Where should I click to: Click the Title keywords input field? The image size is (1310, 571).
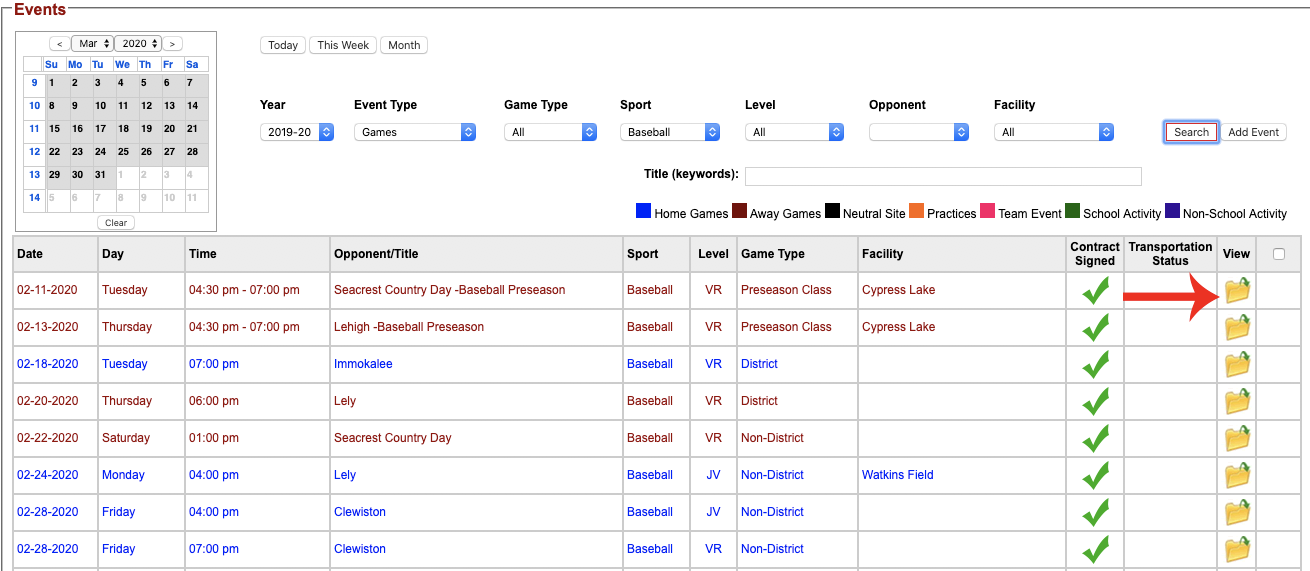(x=943, y=176)
